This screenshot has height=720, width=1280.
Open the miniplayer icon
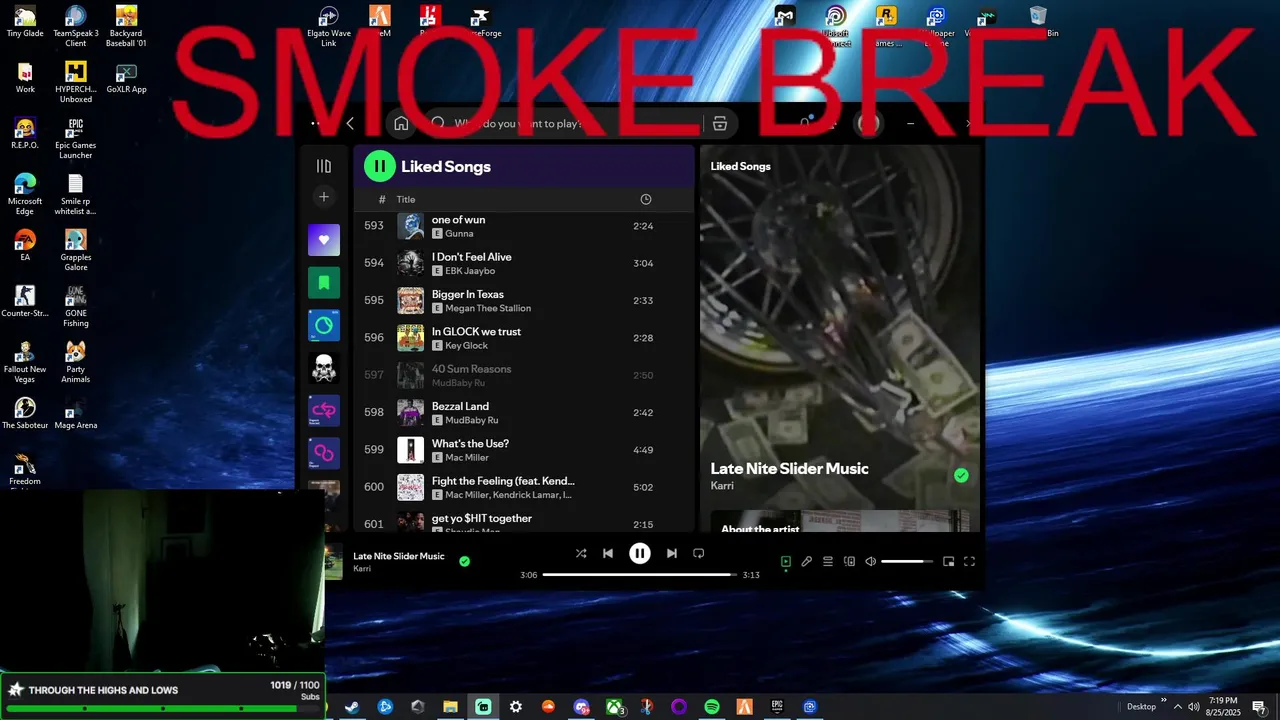tap(949, 562)
